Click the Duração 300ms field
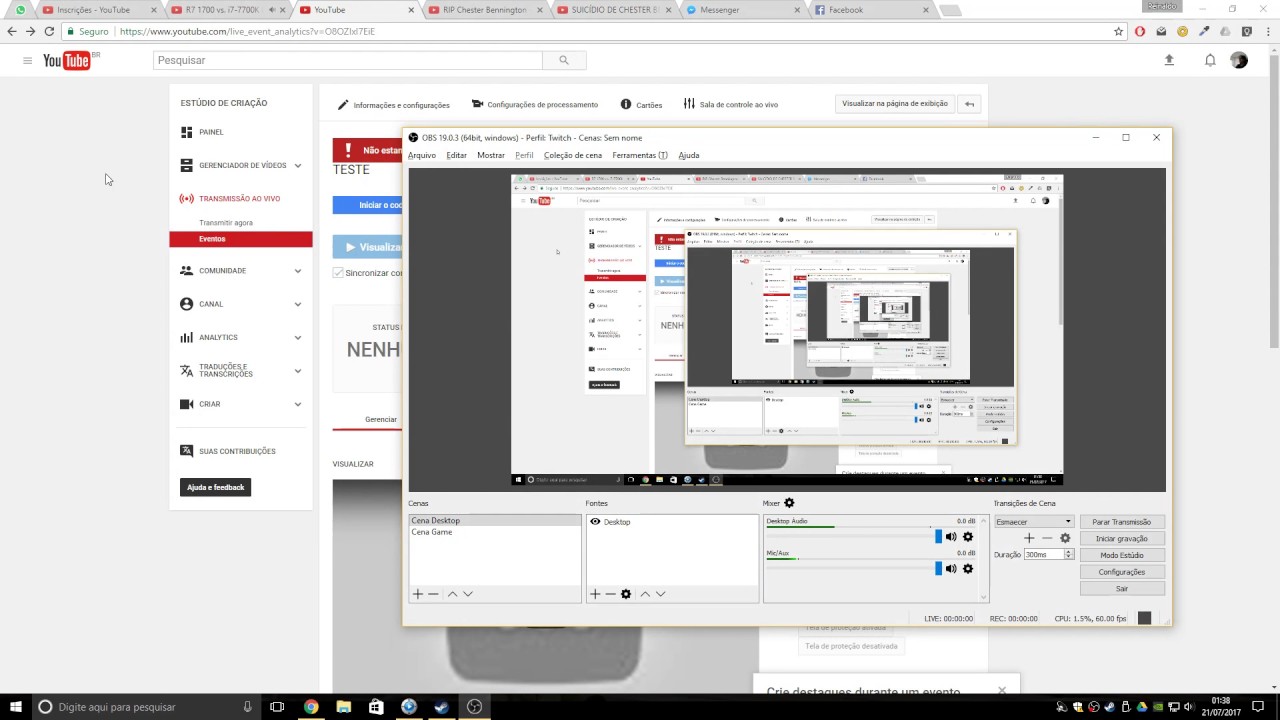Viewport: 1280px width, 720px height. [1044, 554]
